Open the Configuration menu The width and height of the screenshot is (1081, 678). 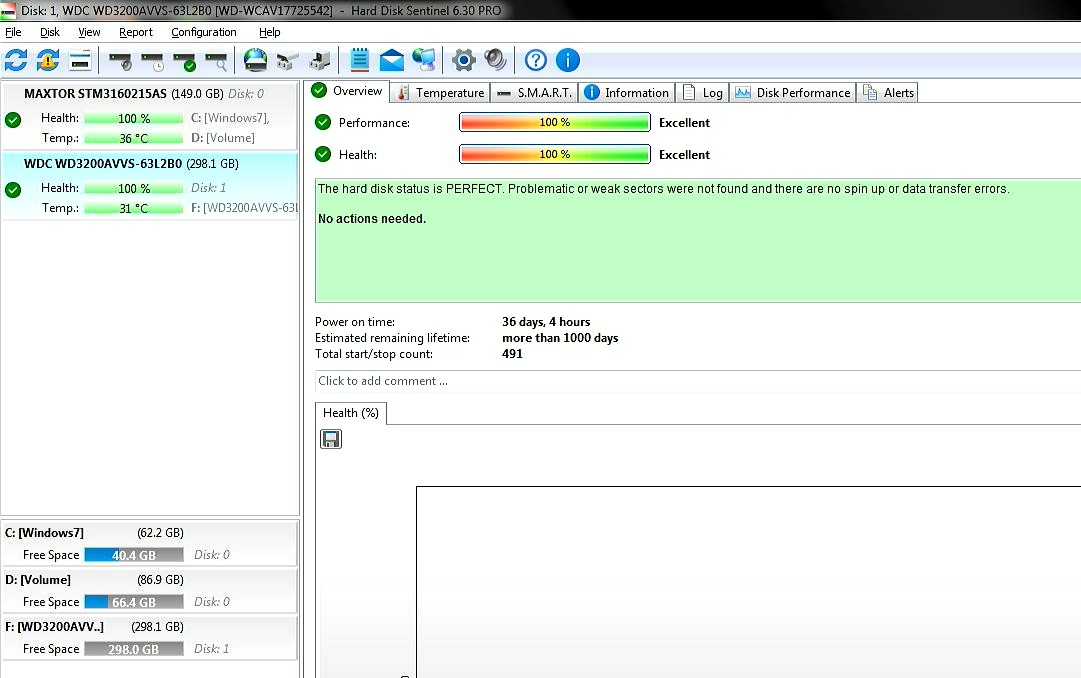(x=203, y=32)
